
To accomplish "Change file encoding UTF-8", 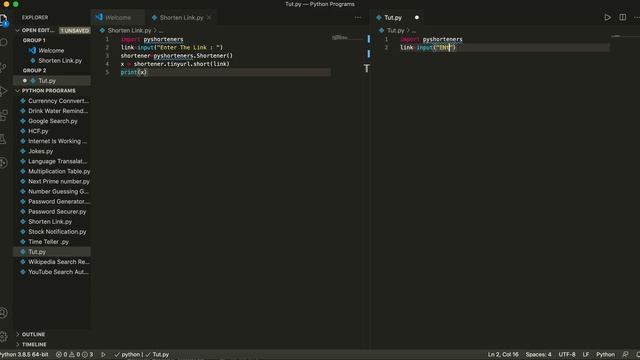I will point(567,355).
